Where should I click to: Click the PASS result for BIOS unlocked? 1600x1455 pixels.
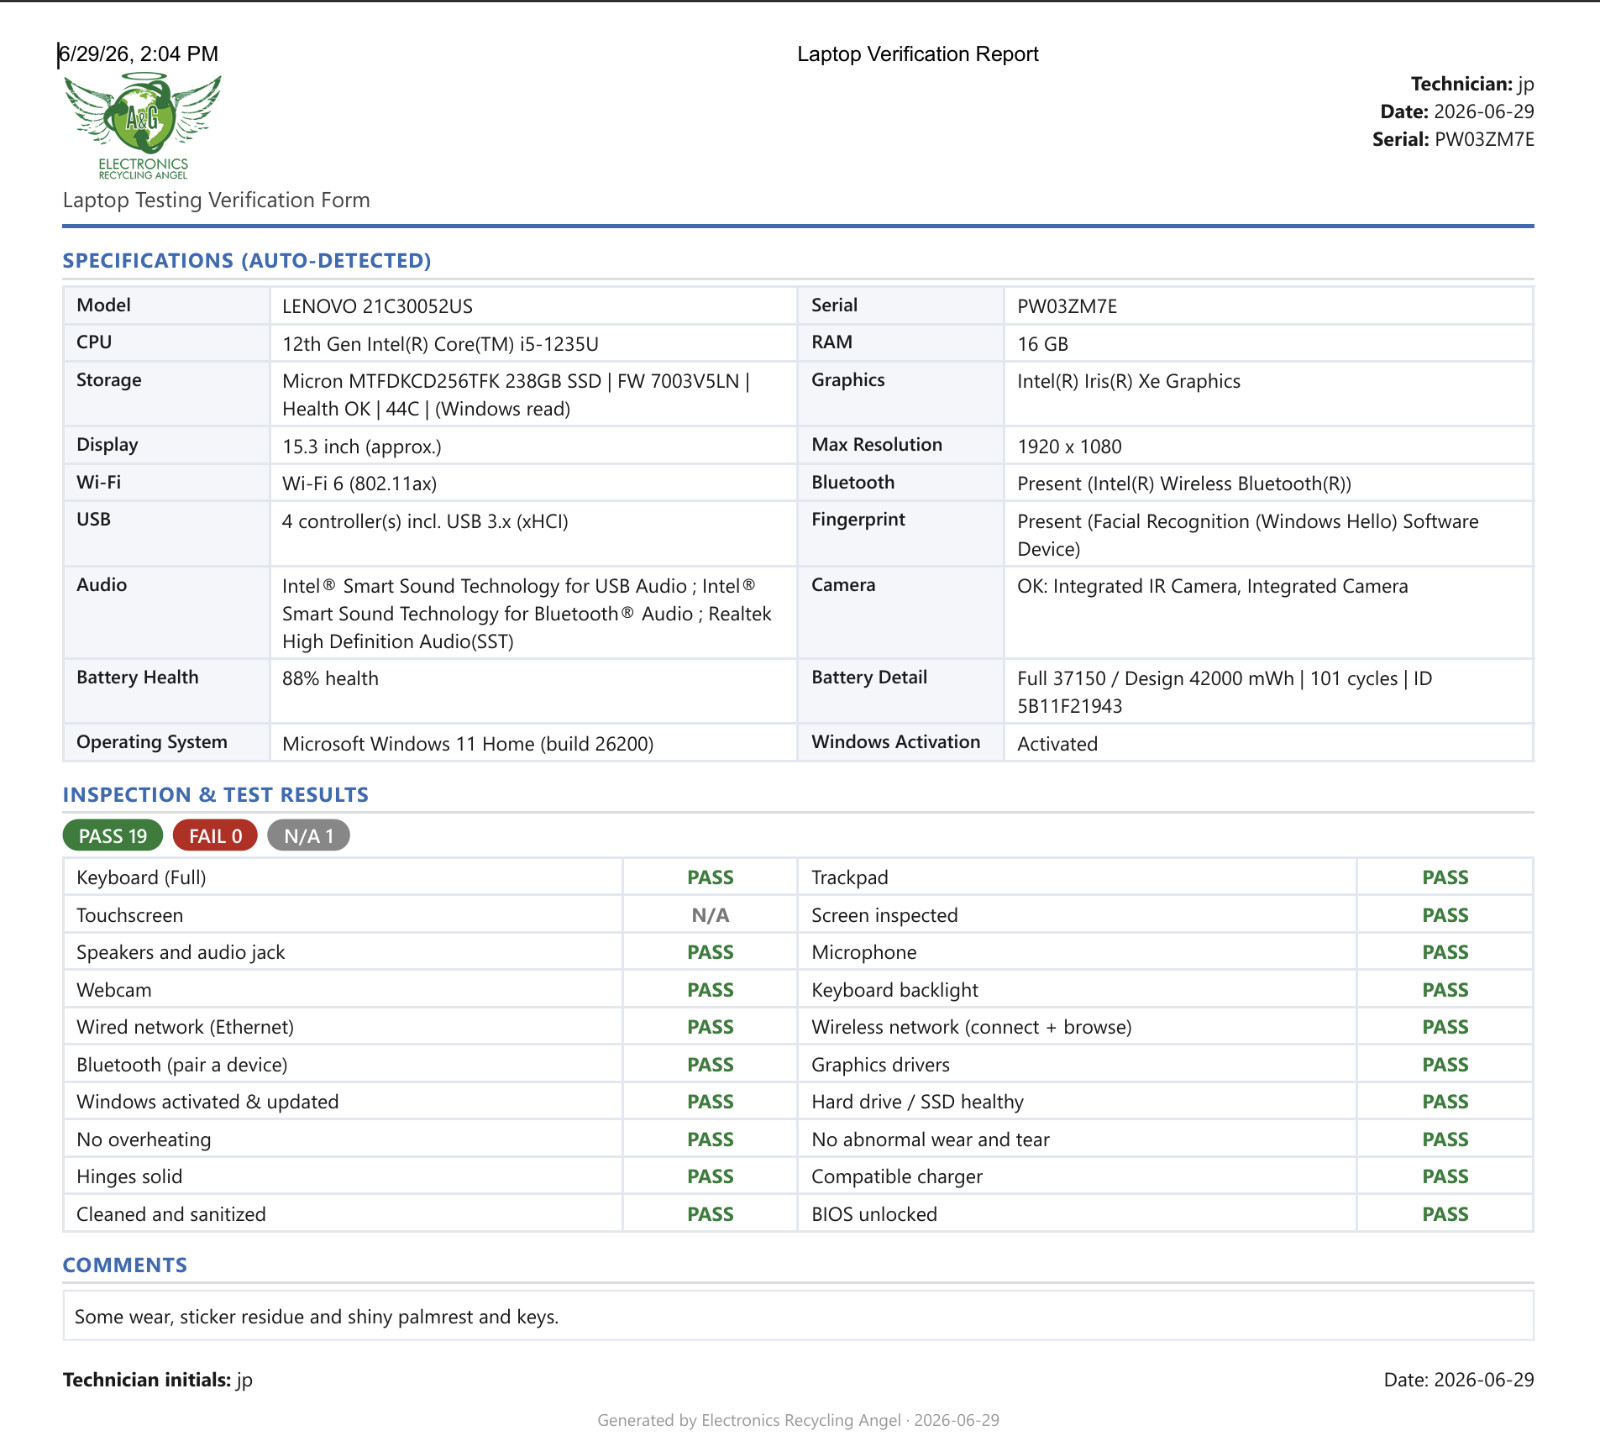coord(1445,1214)
